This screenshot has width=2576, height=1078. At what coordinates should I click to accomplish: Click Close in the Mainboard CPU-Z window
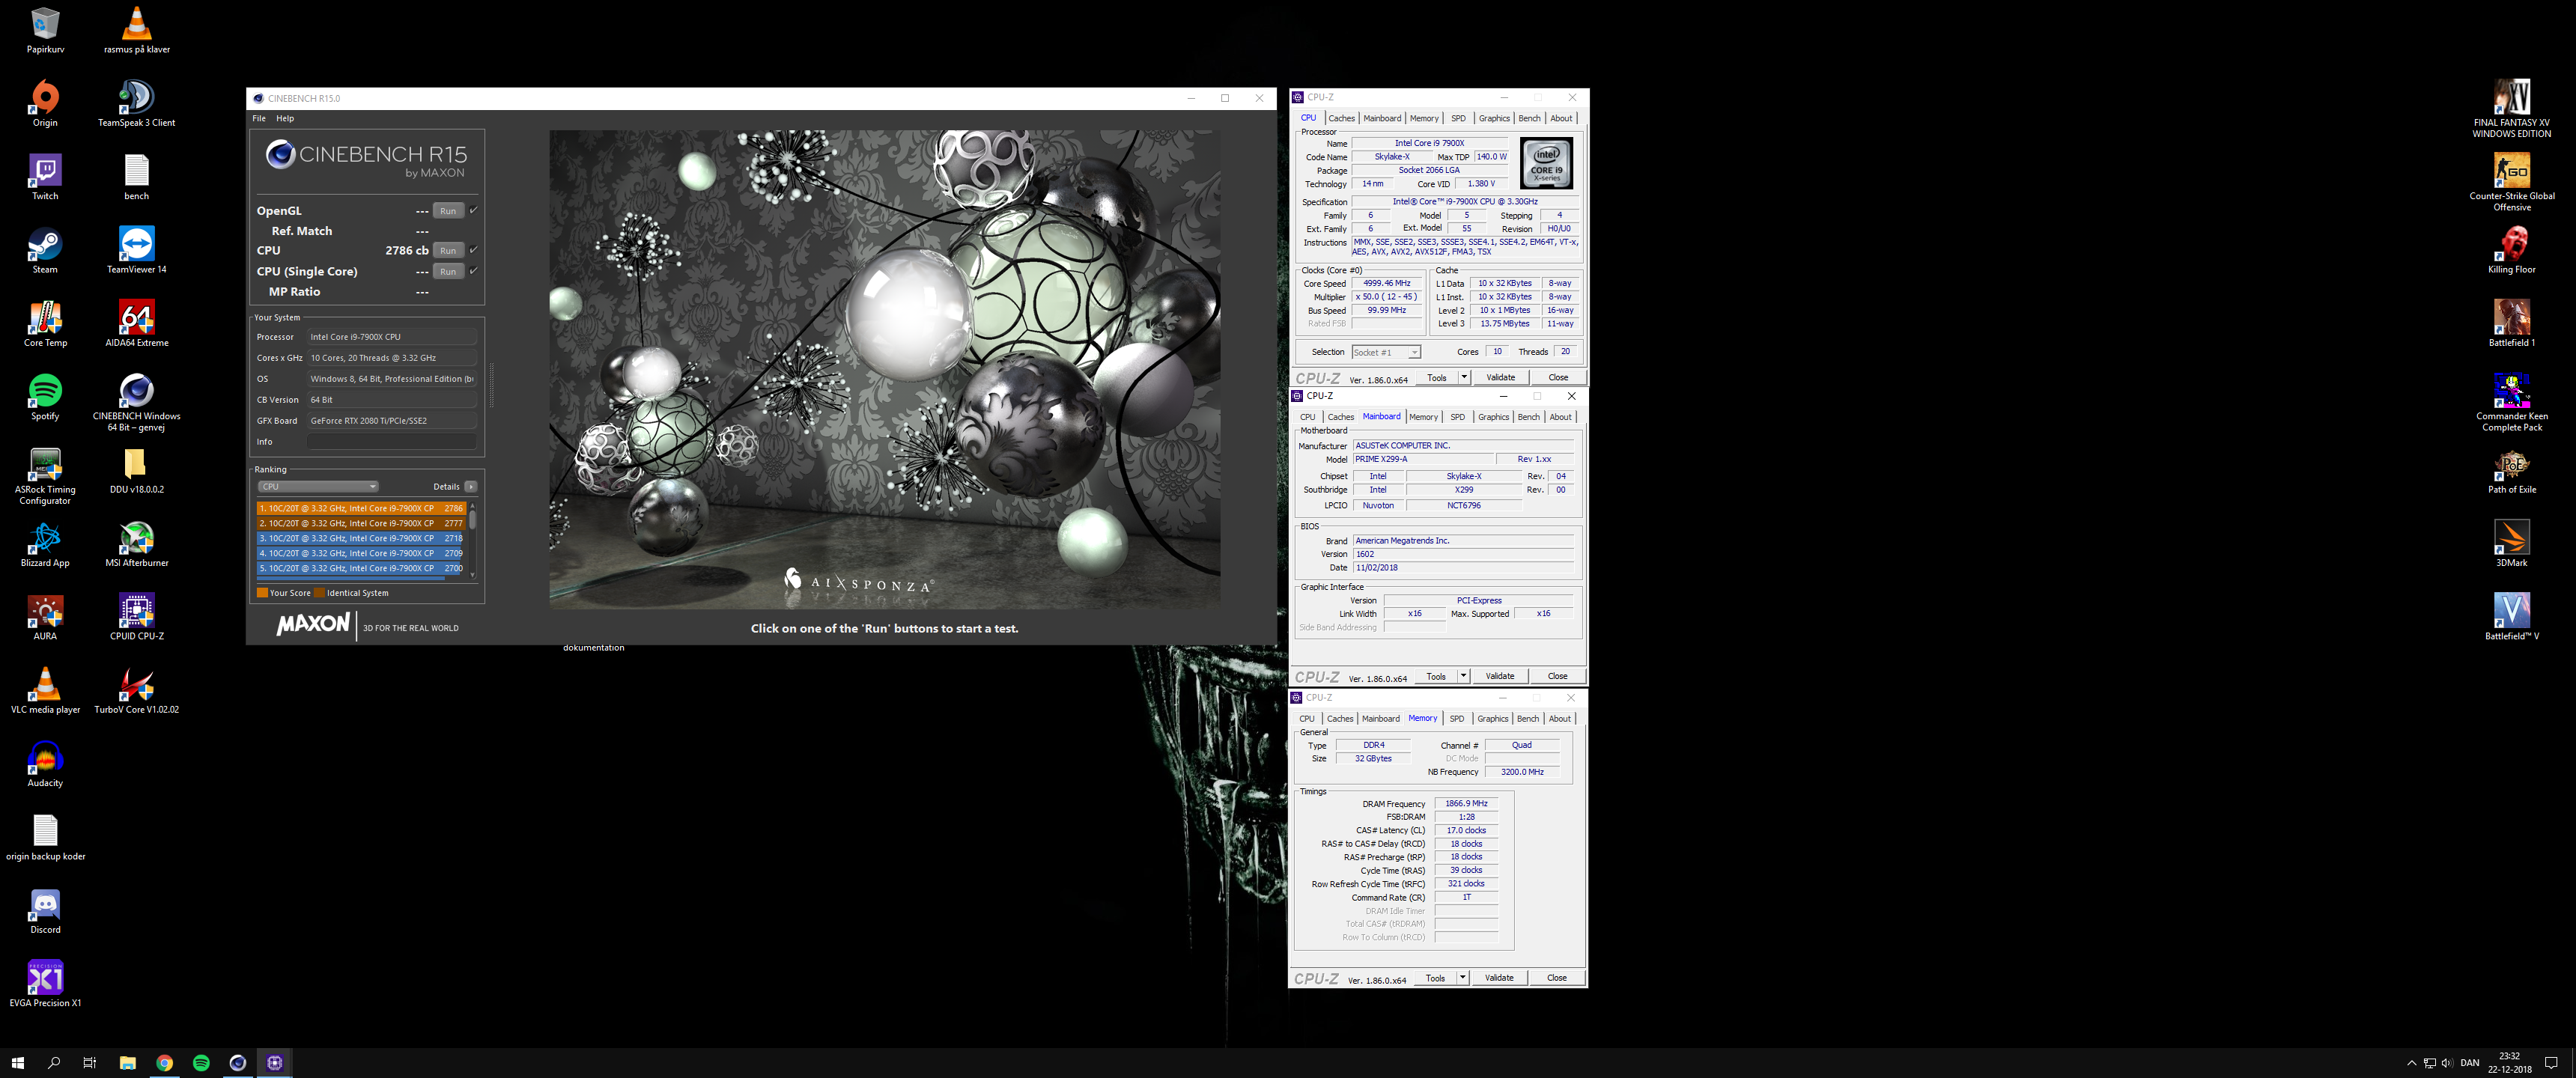tap(1557, 676)
